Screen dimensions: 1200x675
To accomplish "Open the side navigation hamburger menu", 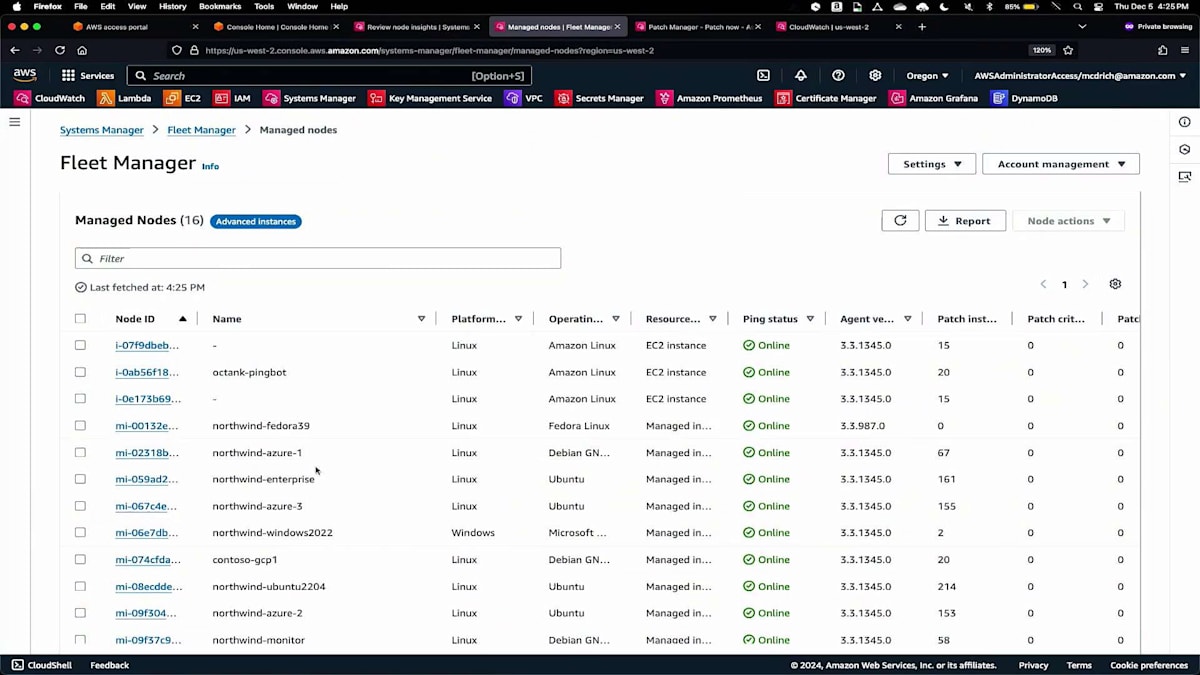I will (15, 122).
